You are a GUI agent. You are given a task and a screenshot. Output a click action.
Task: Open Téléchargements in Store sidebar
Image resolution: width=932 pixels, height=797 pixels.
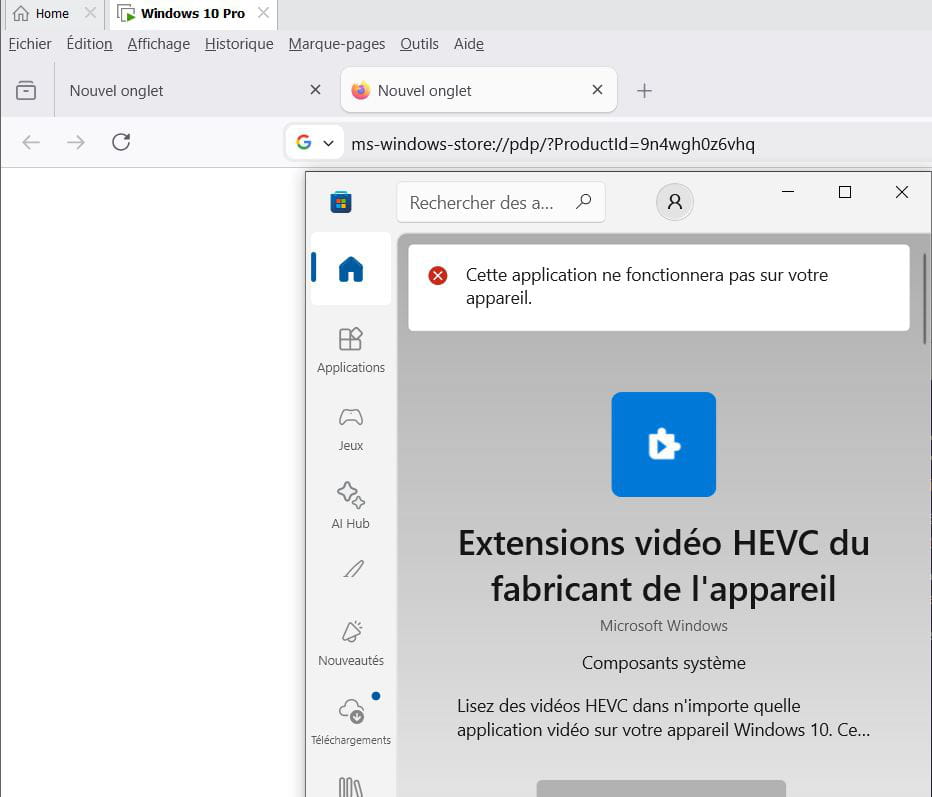pyautogui.click(x=351, y=720)
